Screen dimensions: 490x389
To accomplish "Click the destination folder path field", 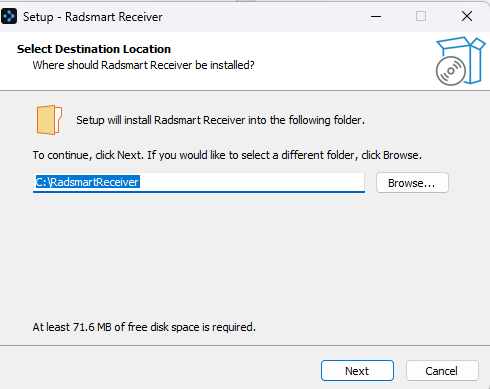I will (x=199, y=182).
